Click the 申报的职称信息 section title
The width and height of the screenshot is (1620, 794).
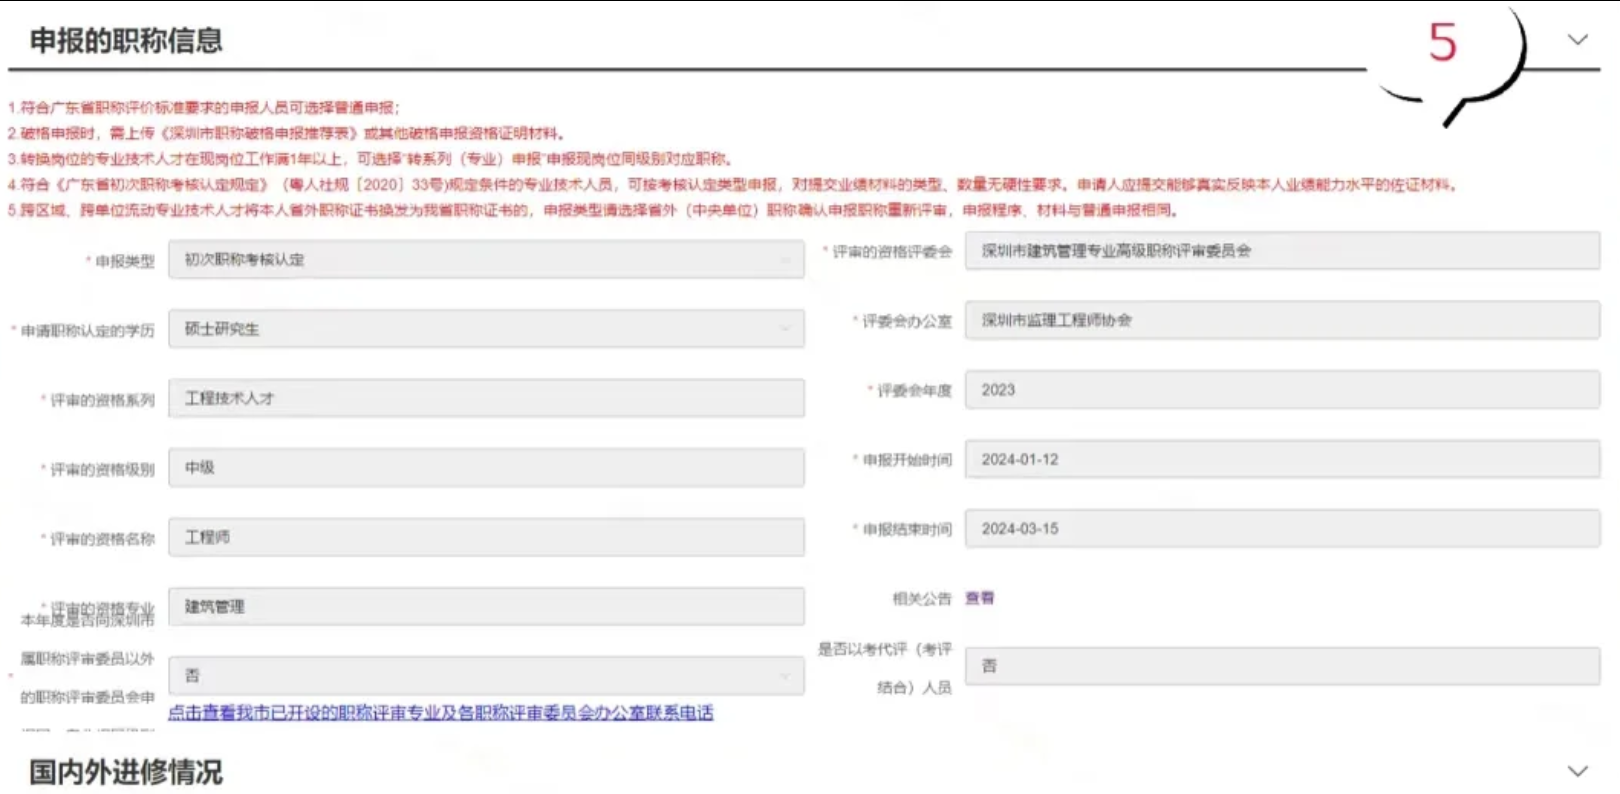tap(126, 41)
